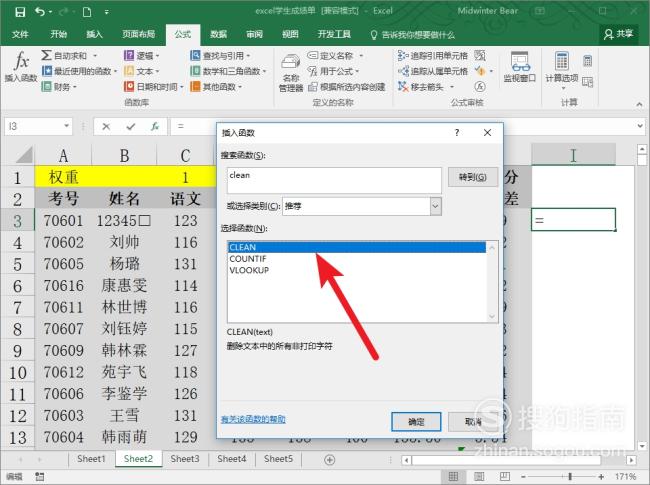
Task: Open the AutoSum (自动求和) sigma icon
Action: coord(46,55)
